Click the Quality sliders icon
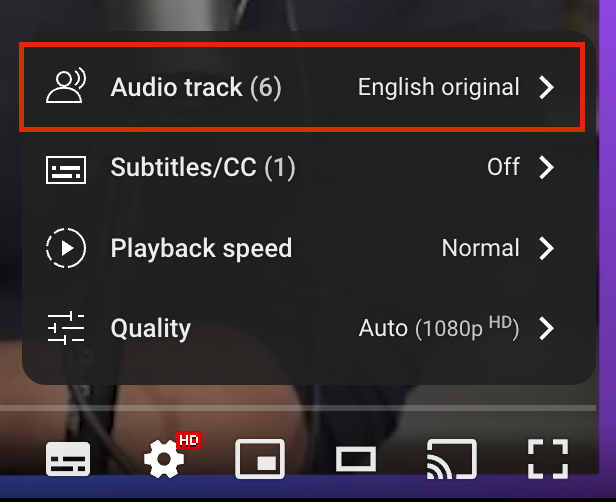 coord(67,328)
